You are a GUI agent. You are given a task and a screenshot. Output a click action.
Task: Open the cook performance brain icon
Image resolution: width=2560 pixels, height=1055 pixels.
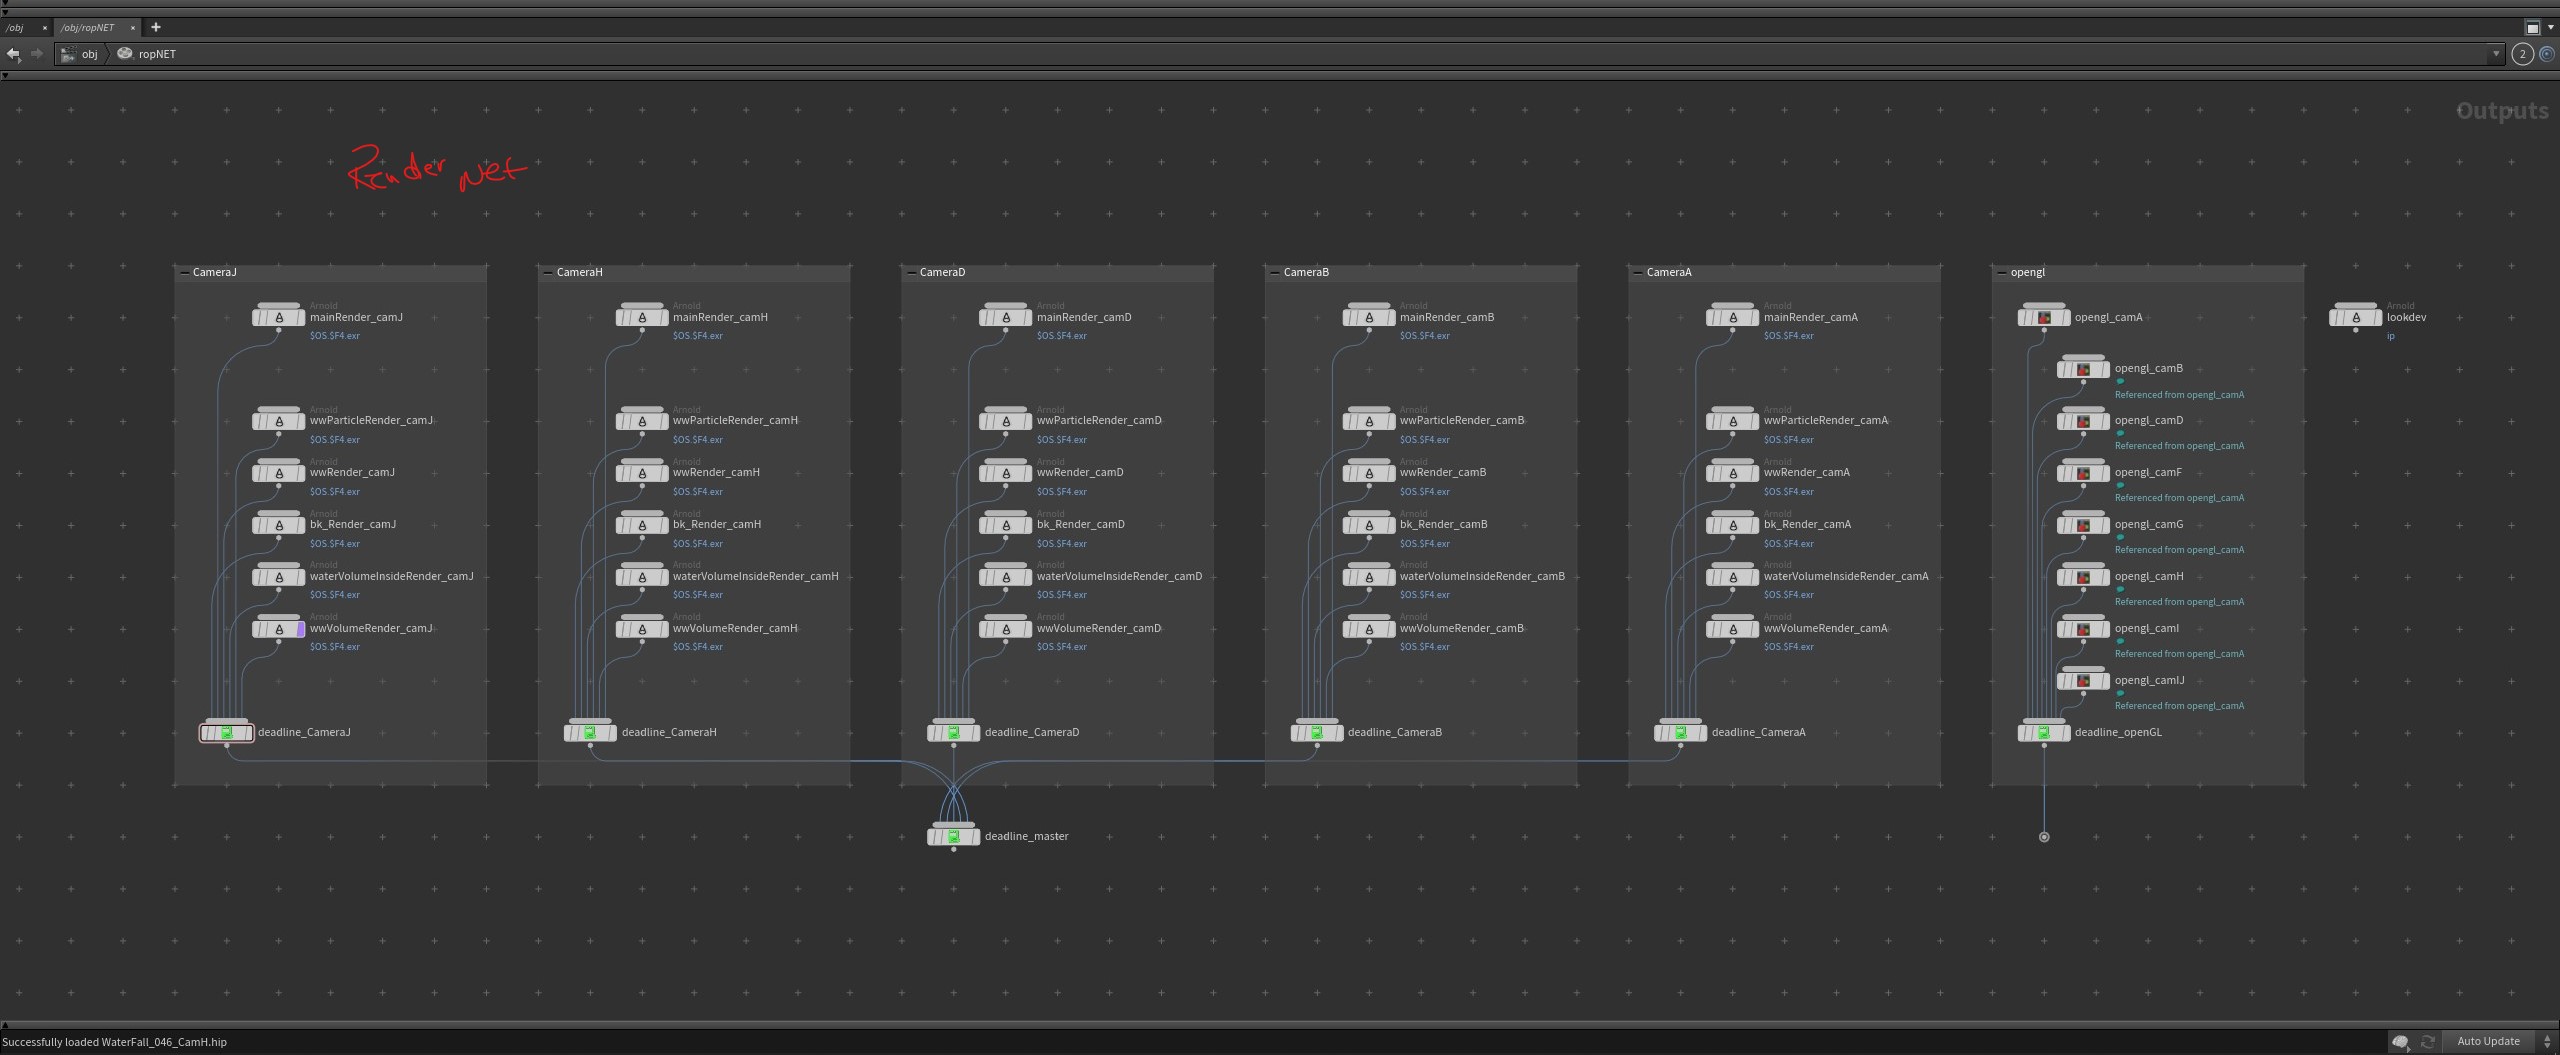click(x=2401, y=1041)
